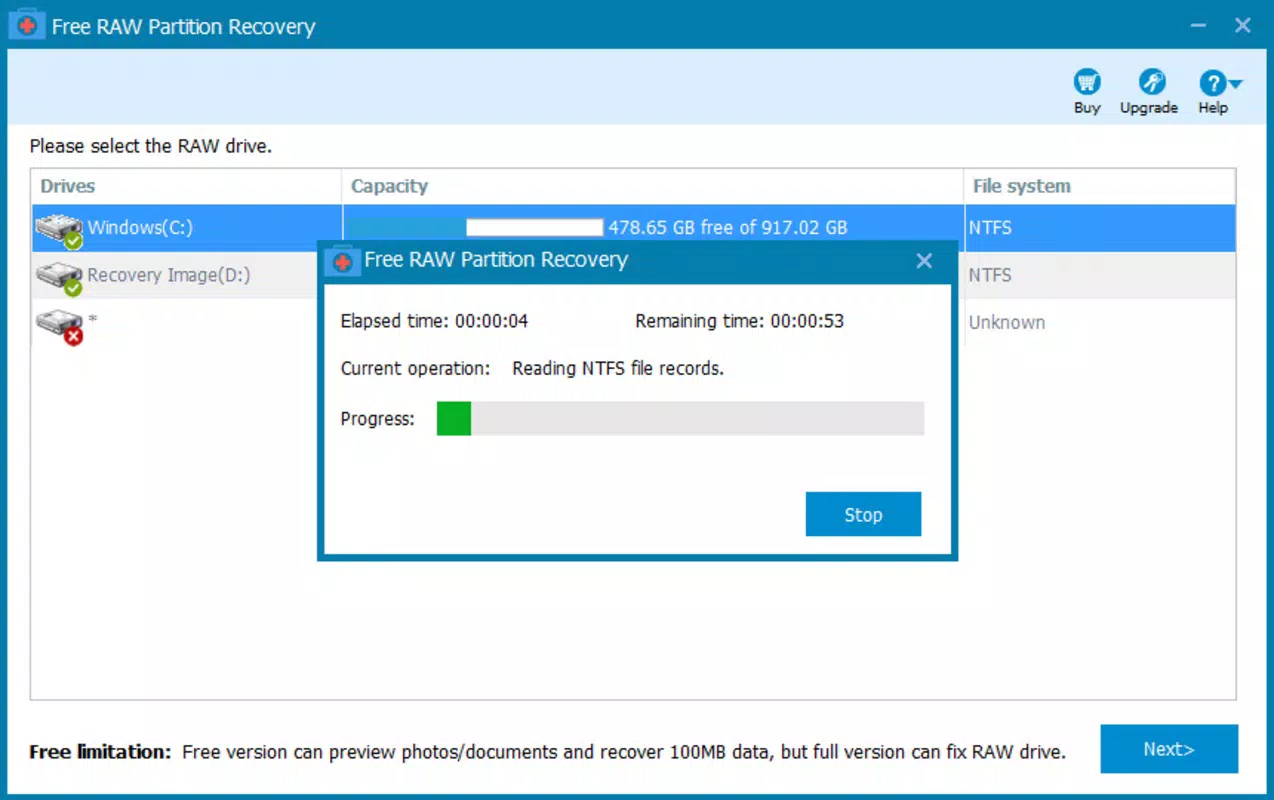
Task: Select the Recovery Image(D:) drive icon
Action: (x=59, y=278)
